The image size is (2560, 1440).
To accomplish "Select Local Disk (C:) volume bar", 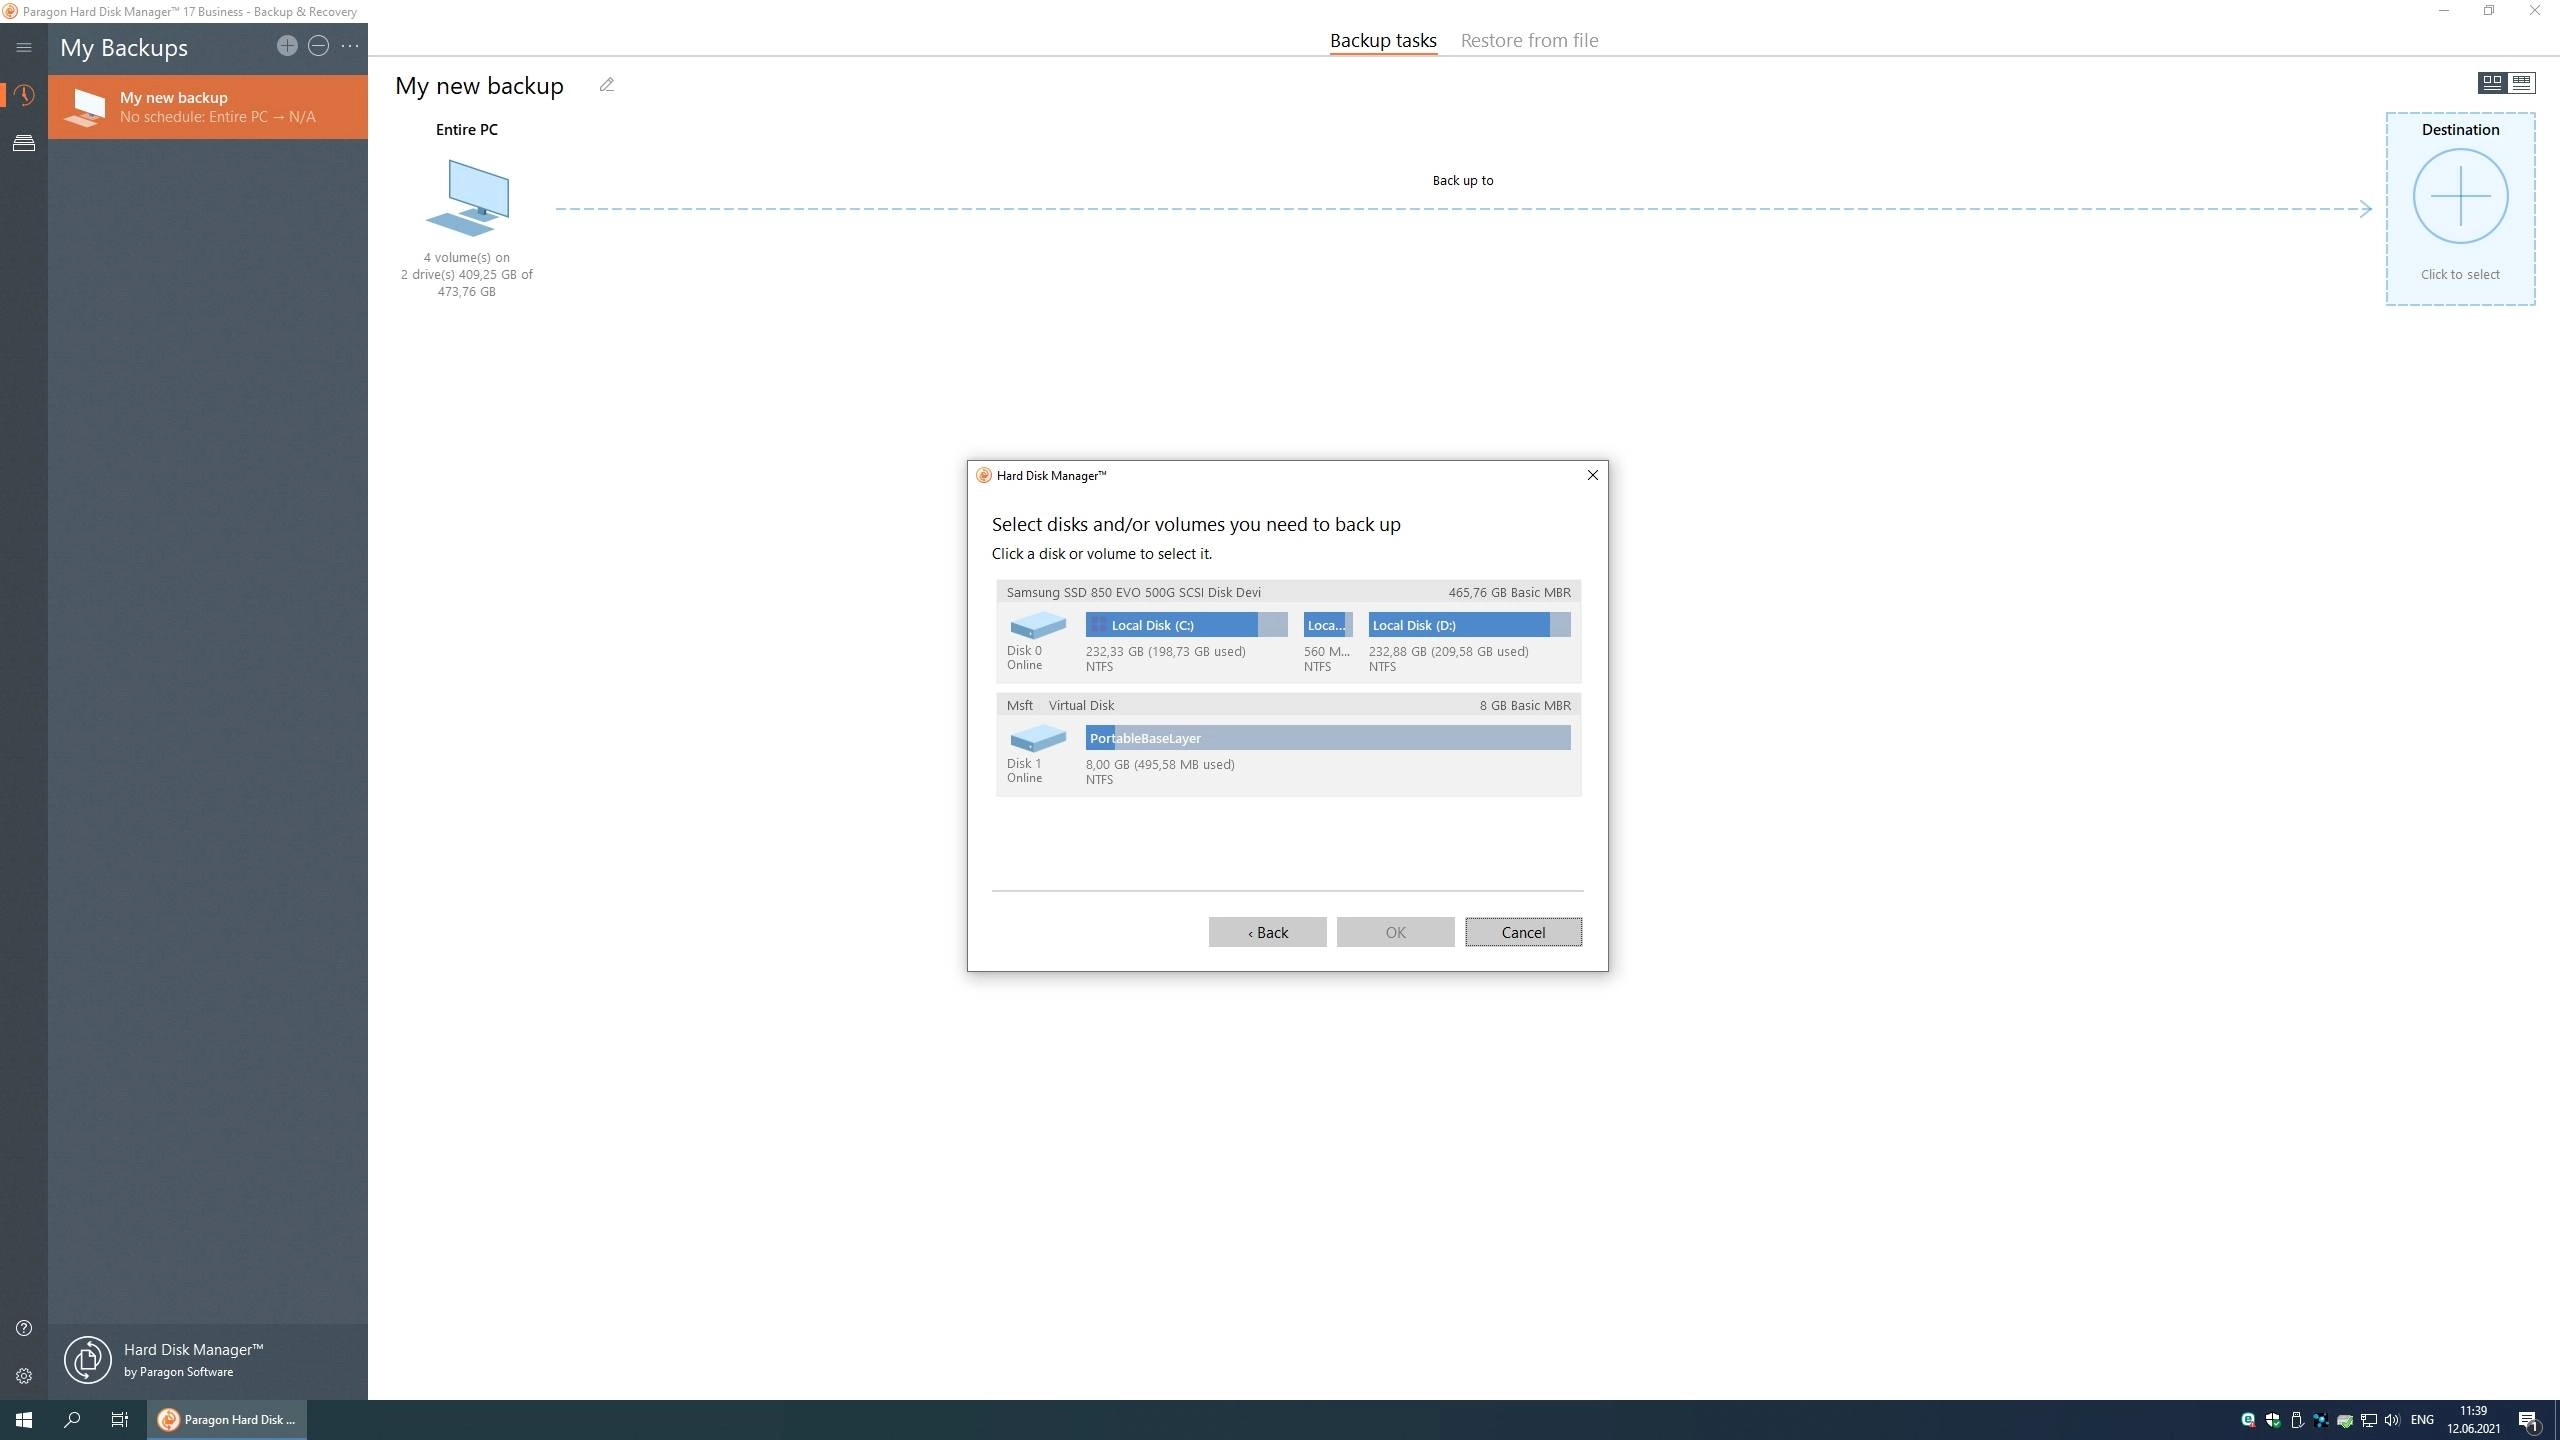I will click(x=1186, y=625).
